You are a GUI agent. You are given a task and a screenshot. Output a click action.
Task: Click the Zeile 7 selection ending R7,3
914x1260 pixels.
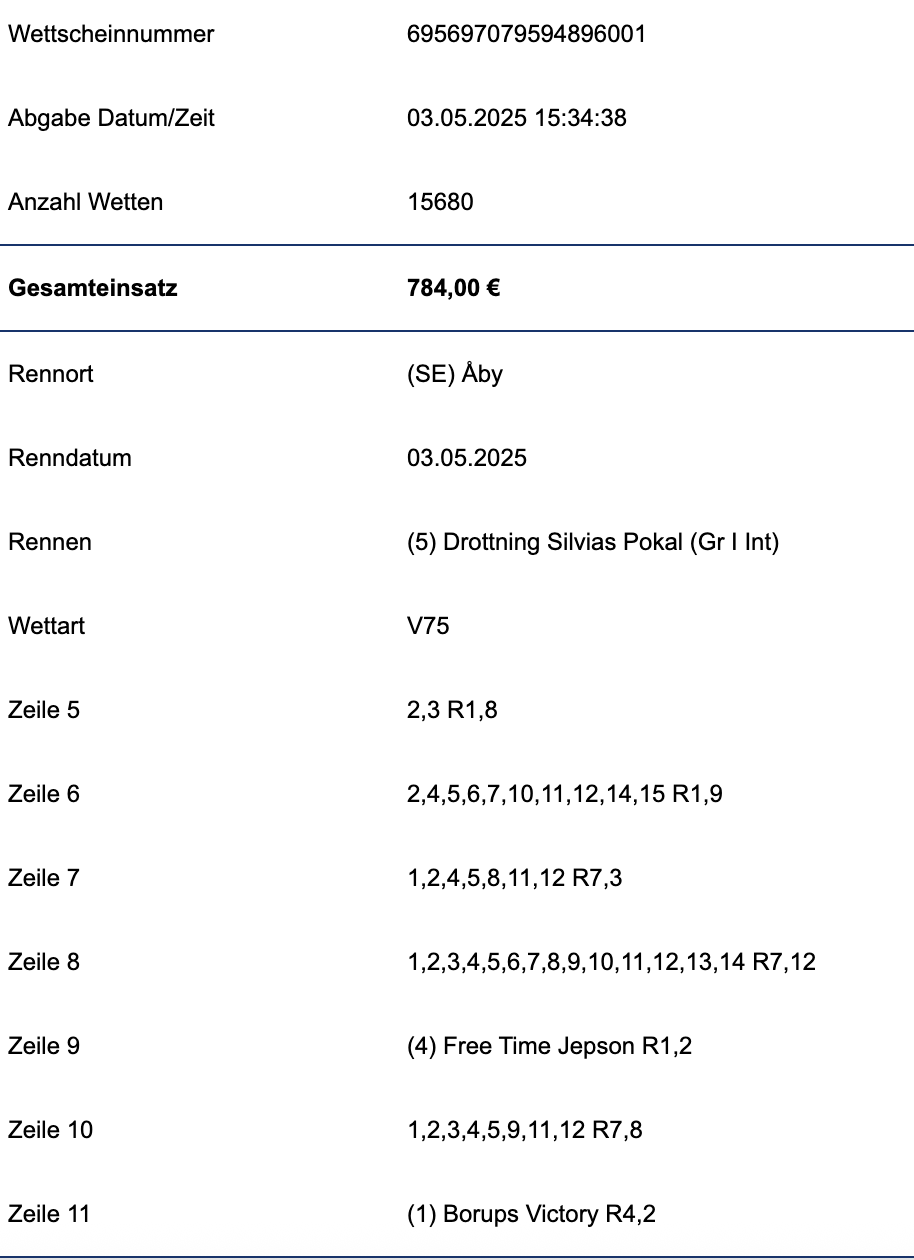[516, 878]
